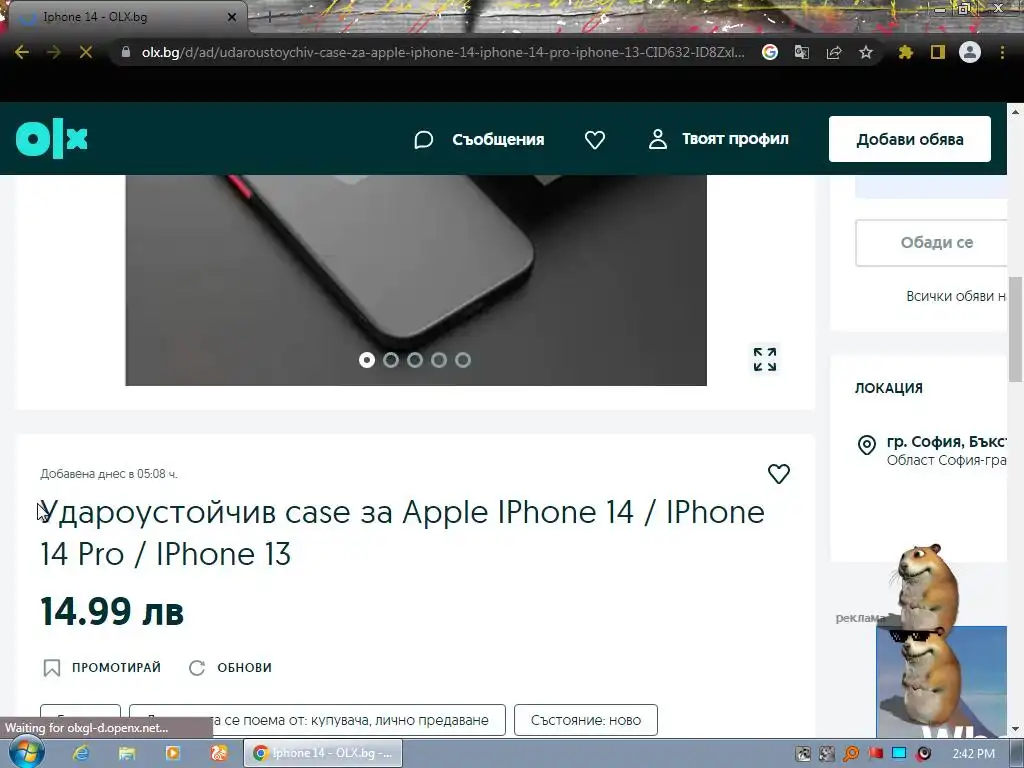Open the phone case product photo
Screen dimensions: 1024x768
(416, 280)
